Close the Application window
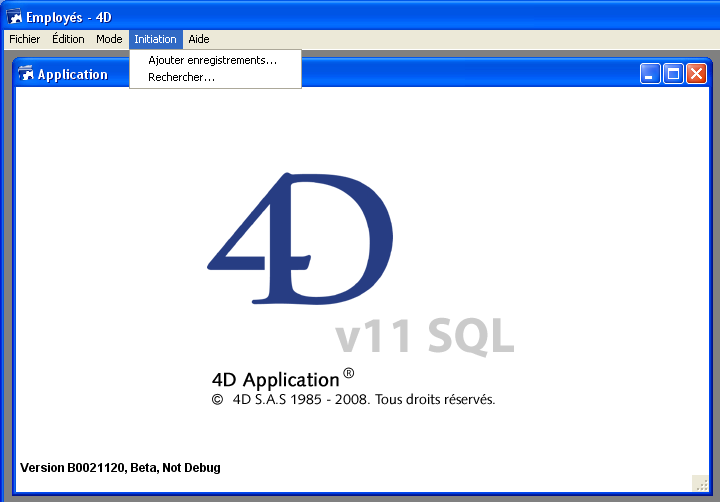 coord(696,74)
